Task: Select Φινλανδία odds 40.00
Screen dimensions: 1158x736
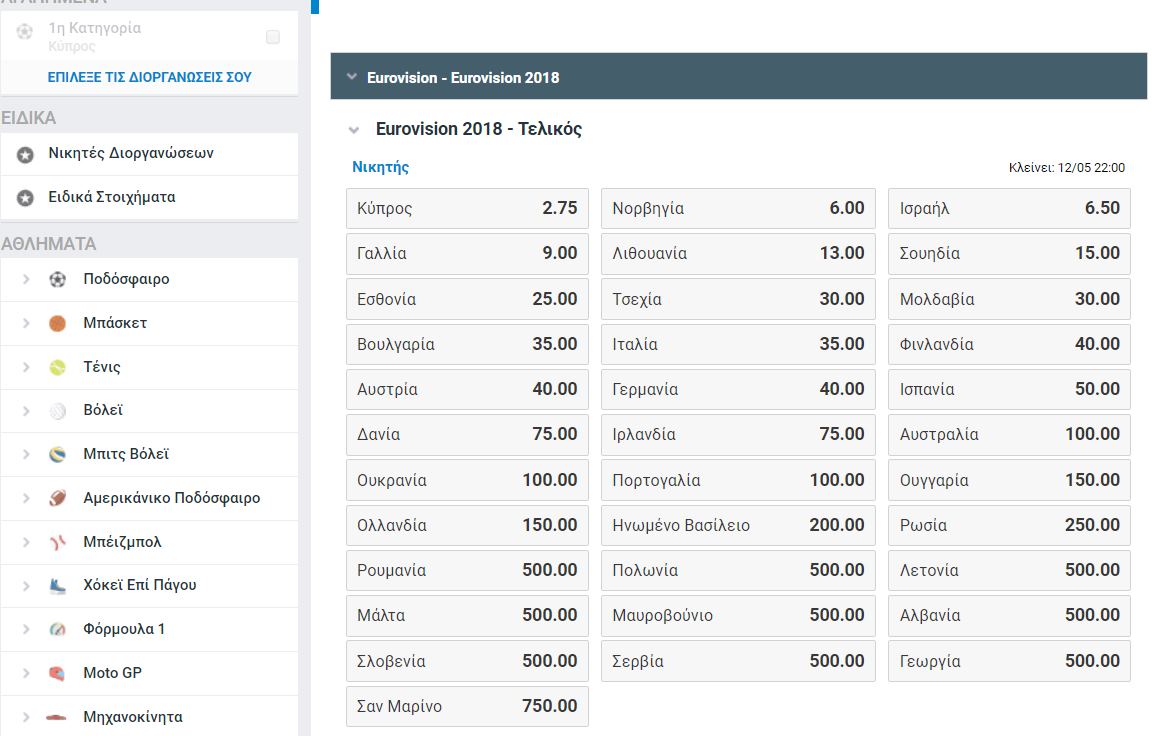Action: click(x=1009, y=344)
